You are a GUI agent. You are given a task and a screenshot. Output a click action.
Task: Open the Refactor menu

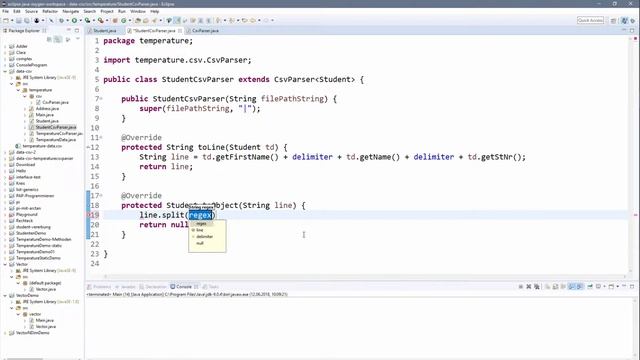[x=50, y=11]
